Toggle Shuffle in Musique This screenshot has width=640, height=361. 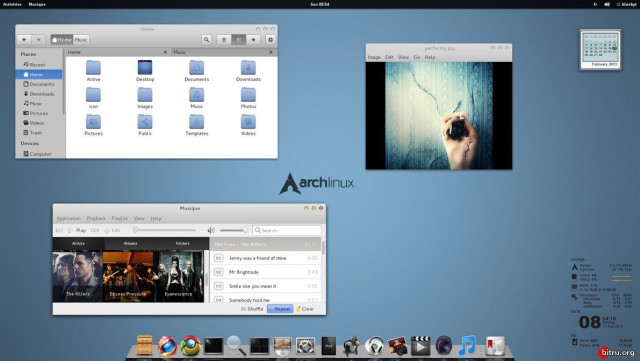click(252, 309)
